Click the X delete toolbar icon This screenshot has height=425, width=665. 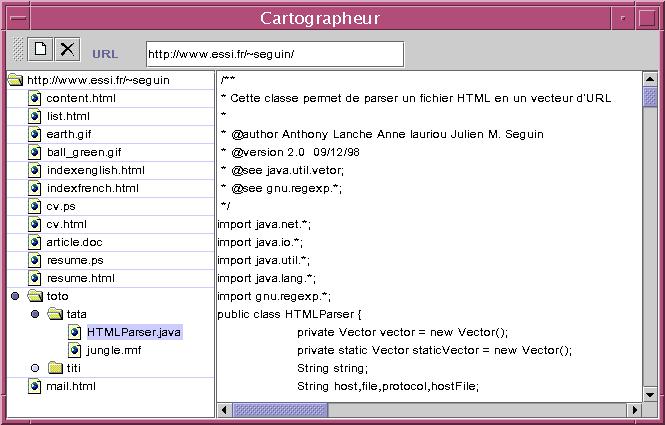67,49
